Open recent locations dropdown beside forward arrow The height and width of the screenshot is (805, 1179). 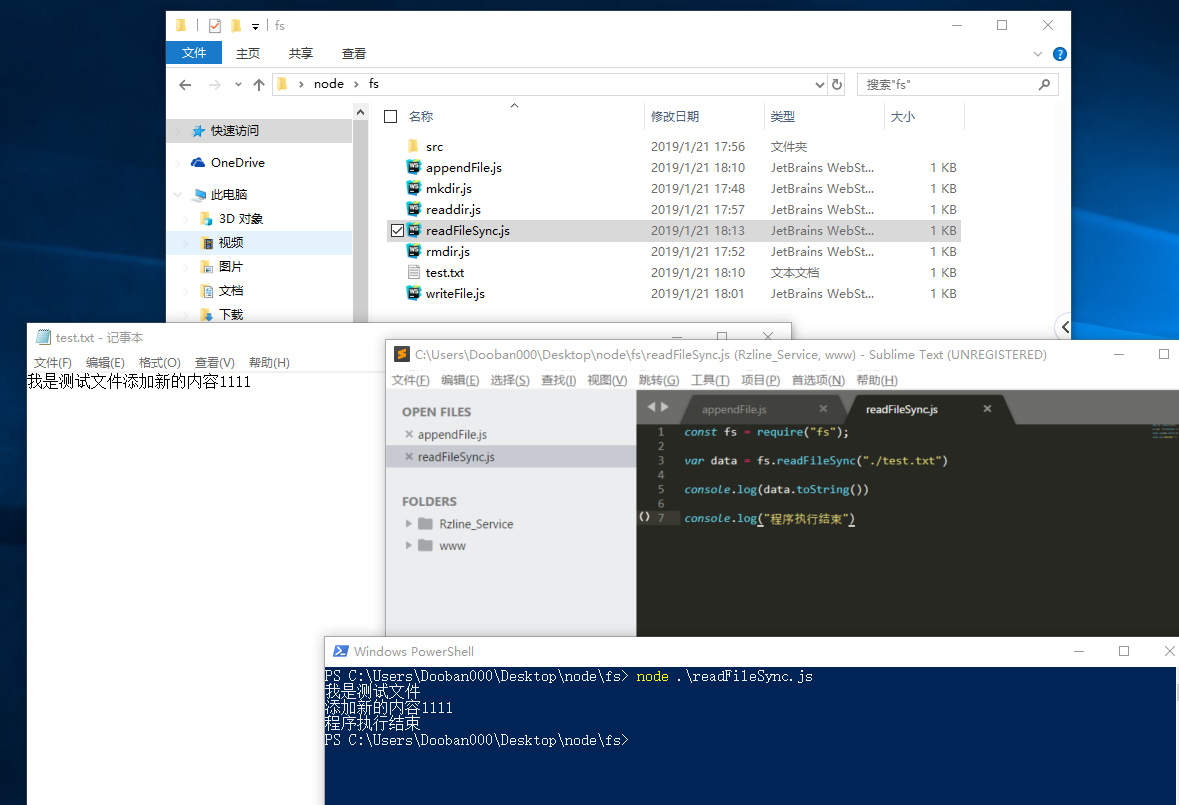(238, 85)
